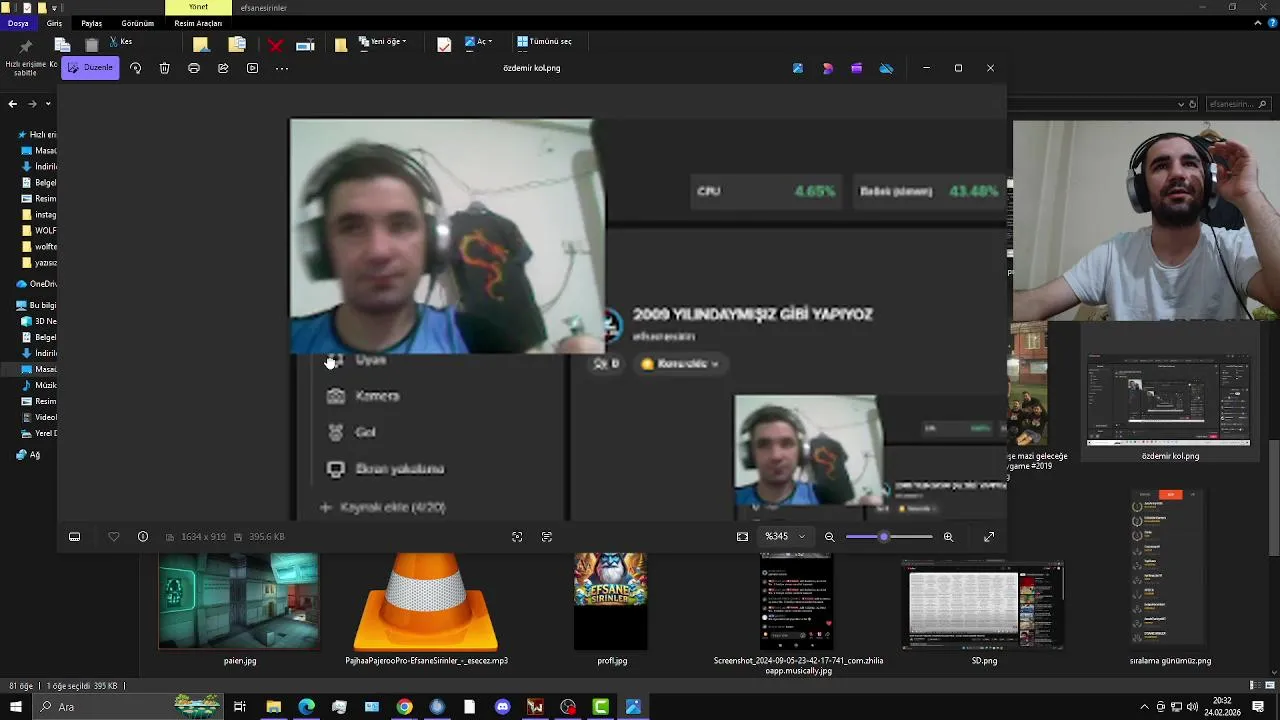
Task: Select sıralama günümüz.png file
Action: point(1169,578)
